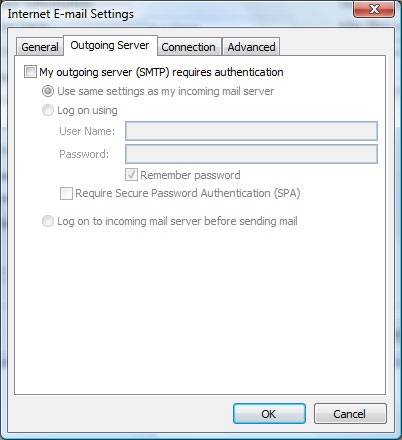
Task: Click the User Name: label text
Action: click(x=87, y=131)
